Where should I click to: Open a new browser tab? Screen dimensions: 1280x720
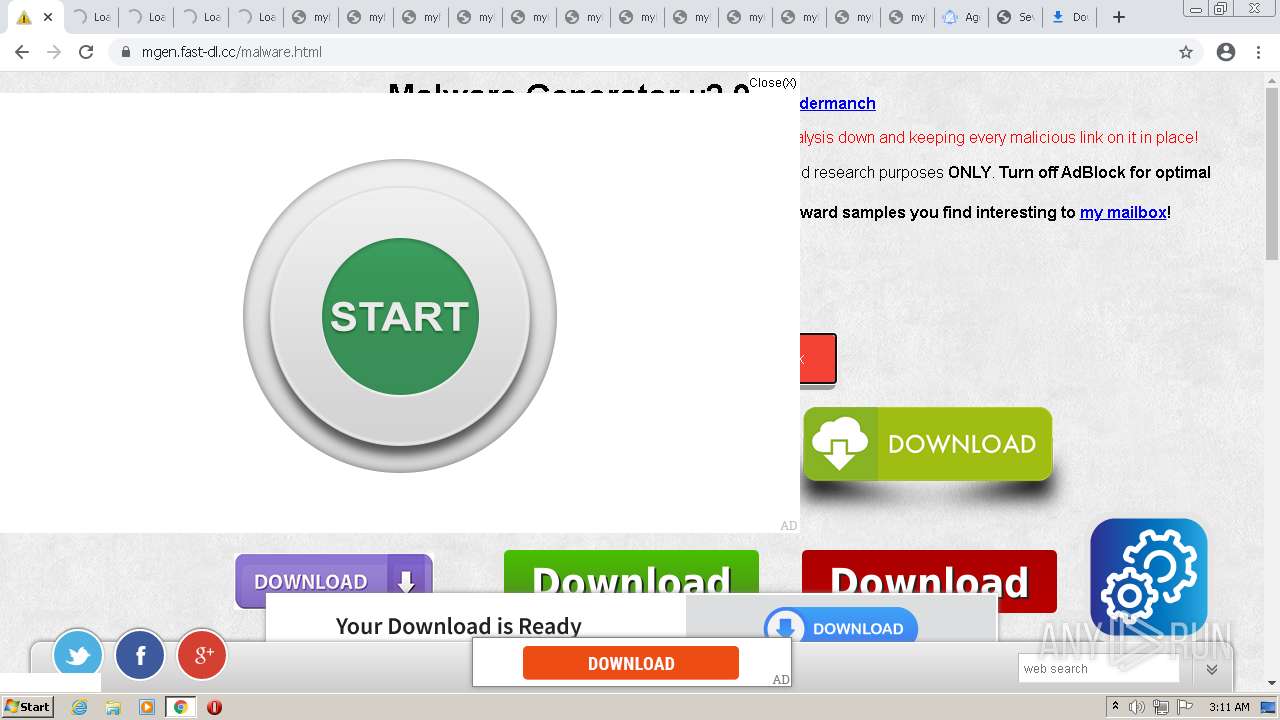pos(1119,17)
